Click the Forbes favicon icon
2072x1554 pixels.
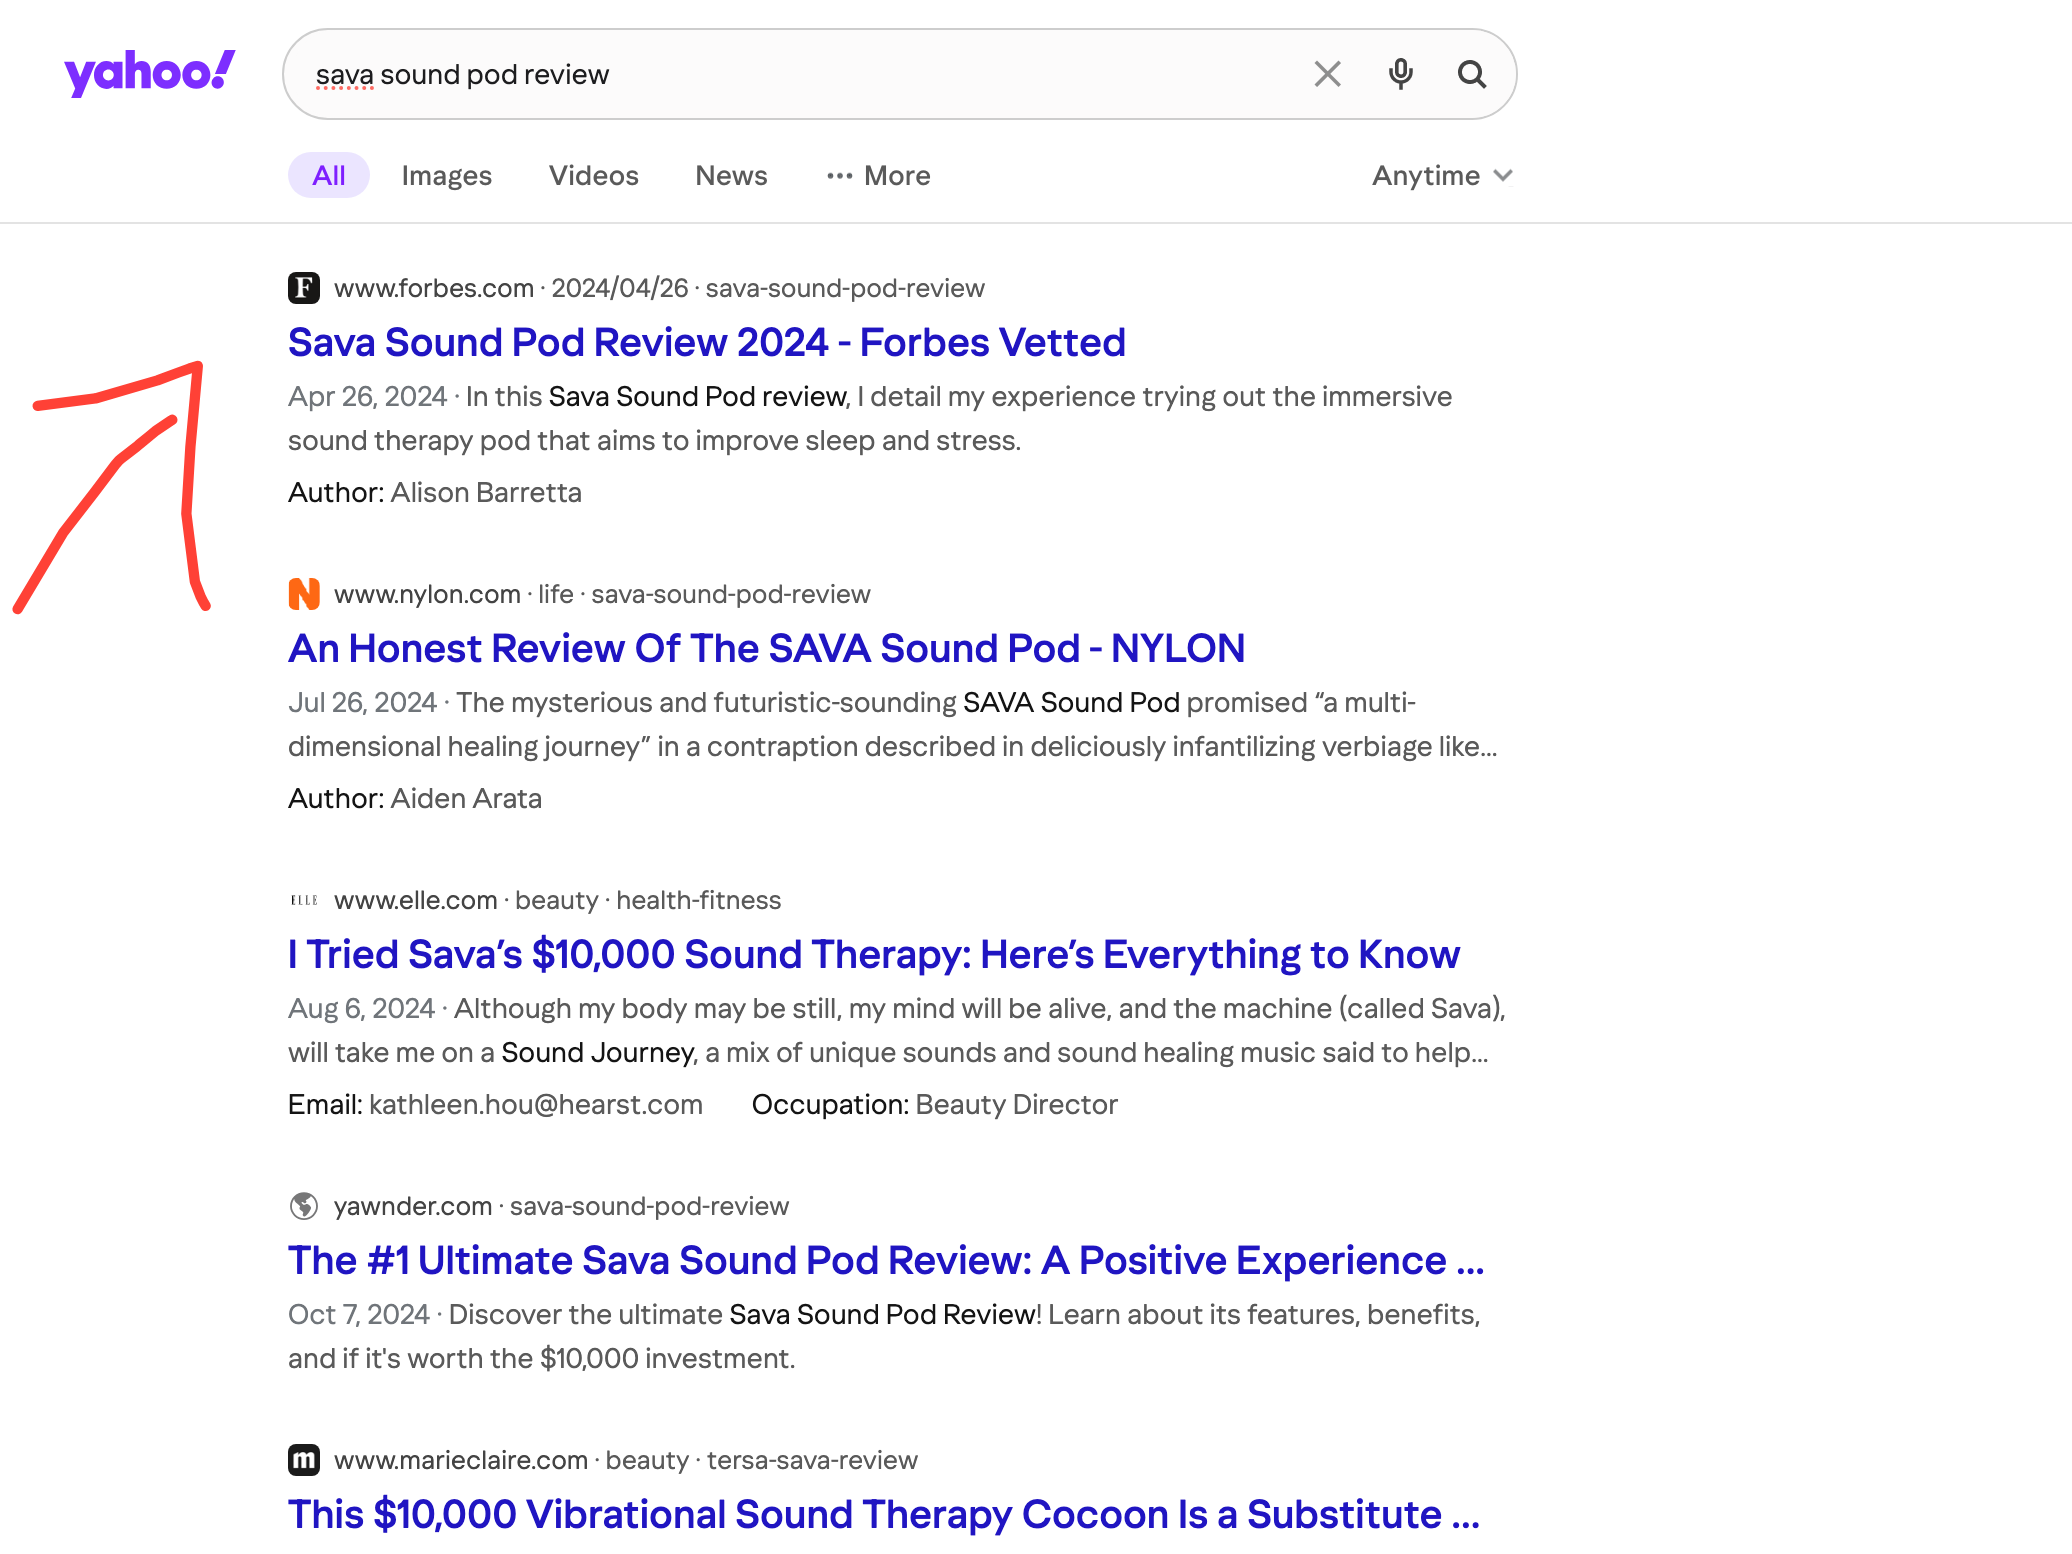coord(304,288)
